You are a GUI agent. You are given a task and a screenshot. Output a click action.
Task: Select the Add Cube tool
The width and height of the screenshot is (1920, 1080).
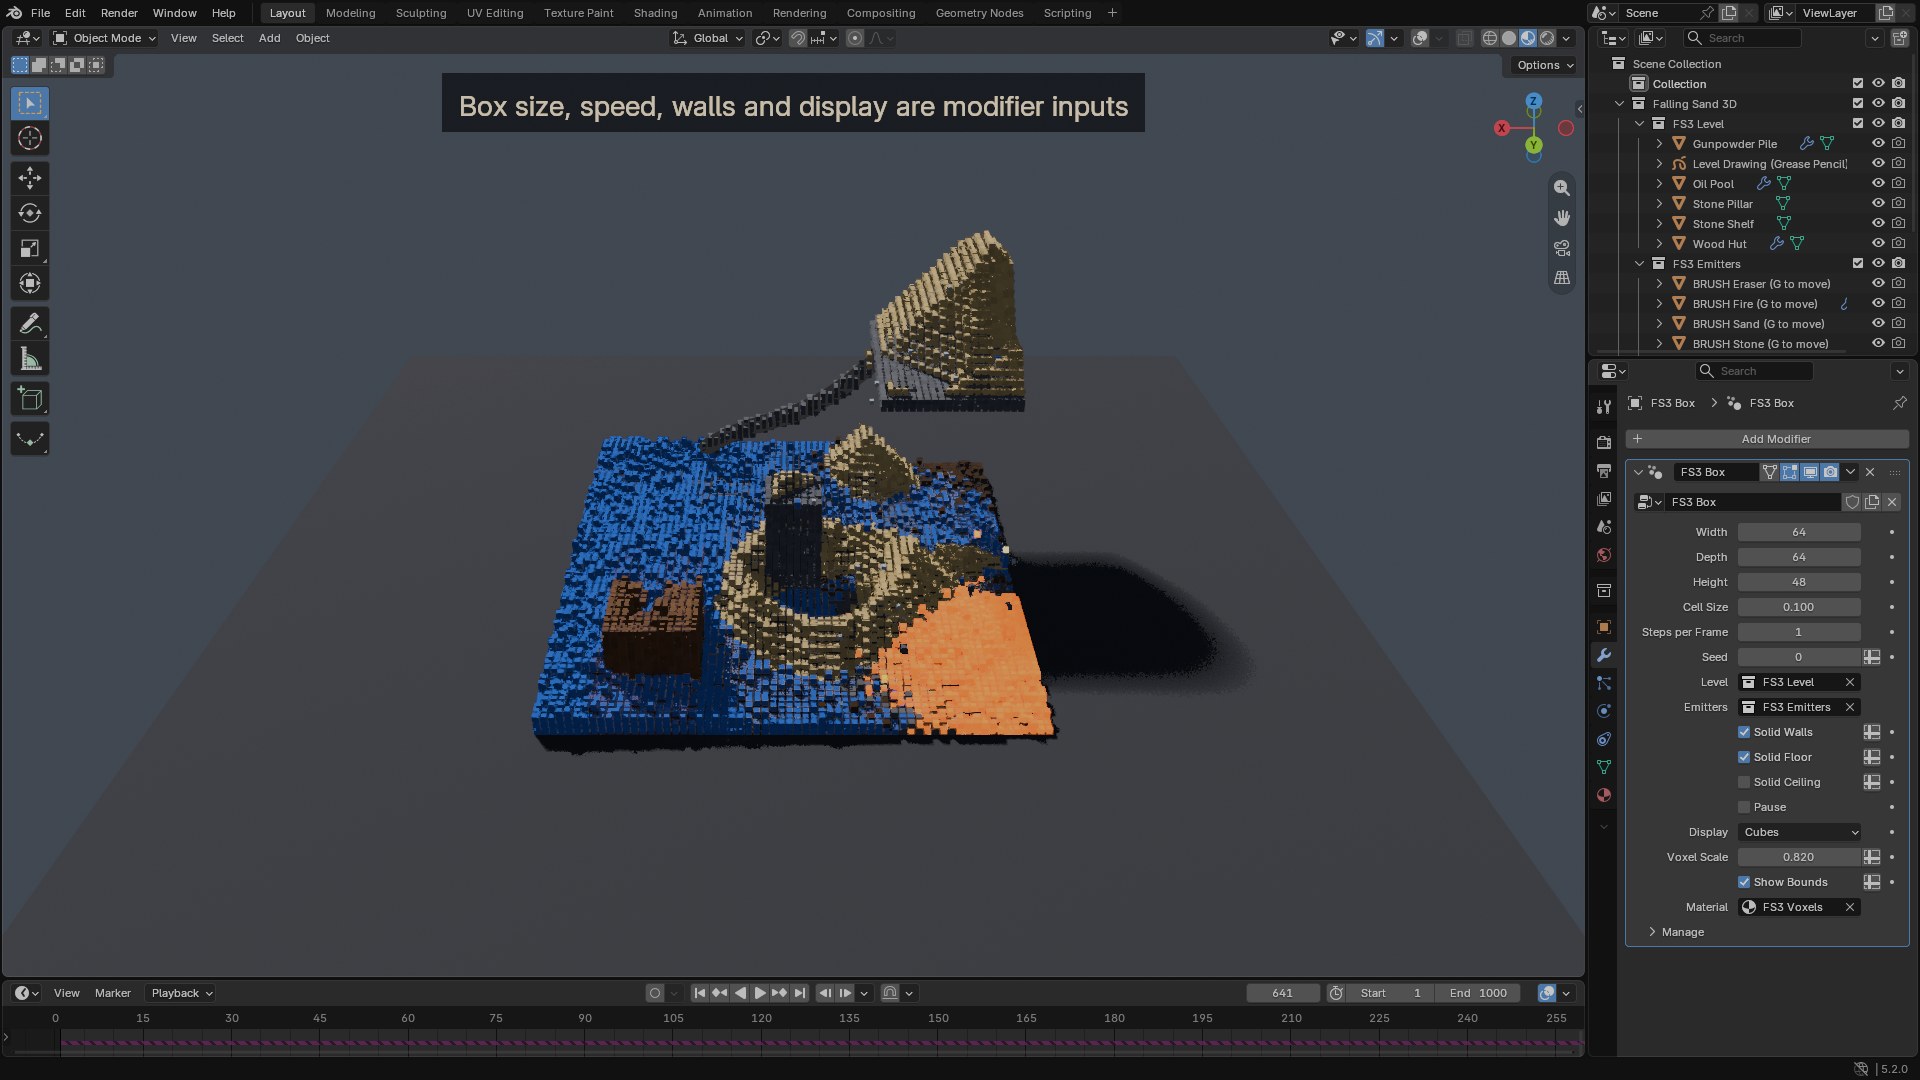click(30, 399)
